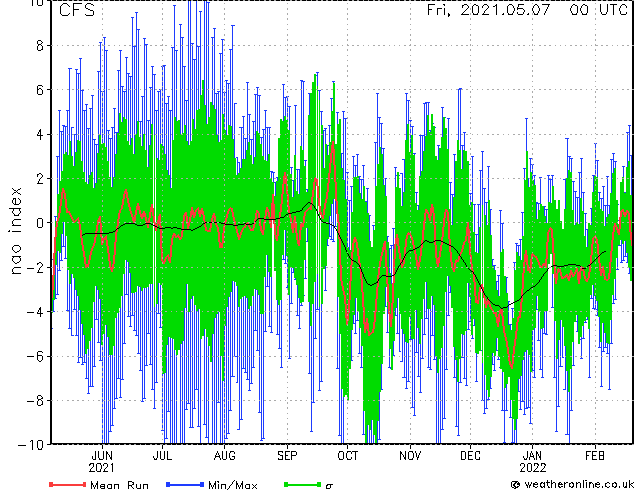
Task: Click the y-axis value -8
Action: tap(35, 401)
